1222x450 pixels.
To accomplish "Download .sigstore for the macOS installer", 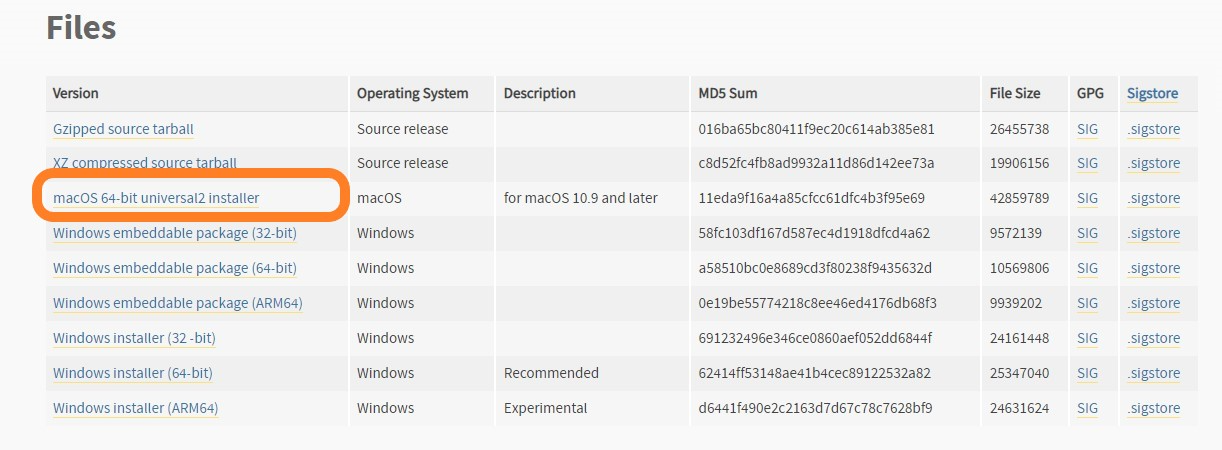I will click(x=1153, y=198).
